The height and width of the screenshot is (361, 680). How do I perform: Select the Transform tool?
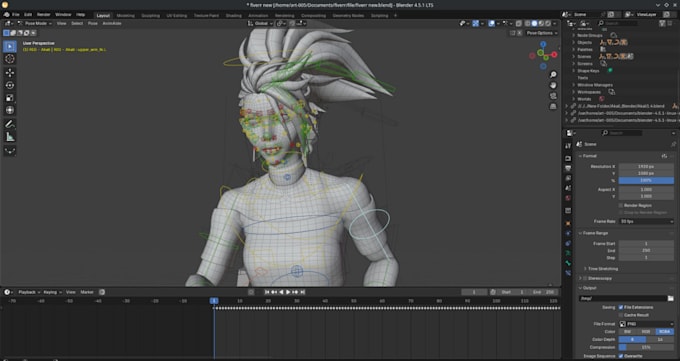pyautogui.click(x=10, y=111)
